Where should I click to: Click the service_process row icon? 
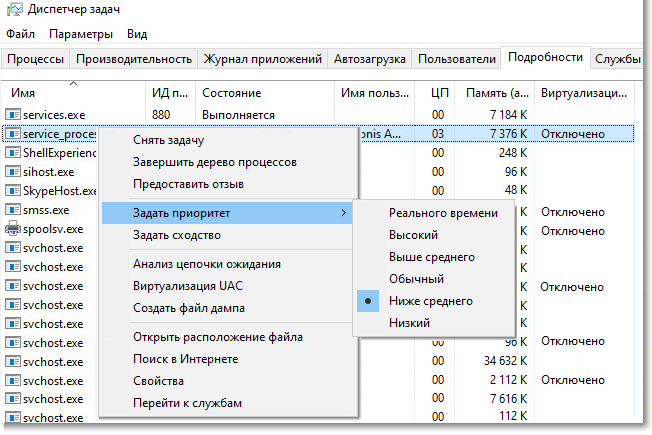point(13,134)
